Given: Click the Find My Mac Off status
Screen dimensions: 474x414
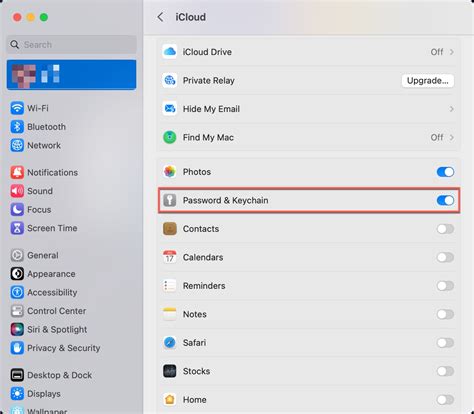Looking at the screenshot, I should (x=437, y=137).
